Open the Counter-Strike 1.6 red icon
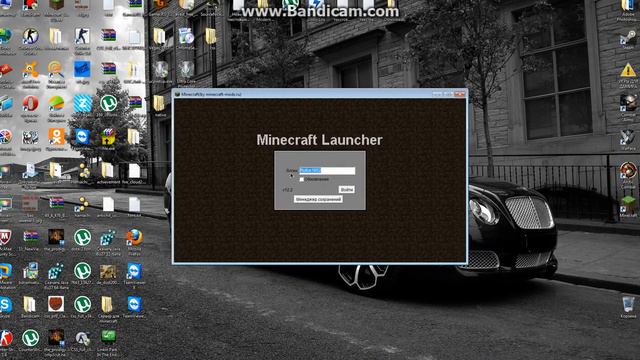The width and height of the screenshot is (640, 360). click(x=6, y=338)
